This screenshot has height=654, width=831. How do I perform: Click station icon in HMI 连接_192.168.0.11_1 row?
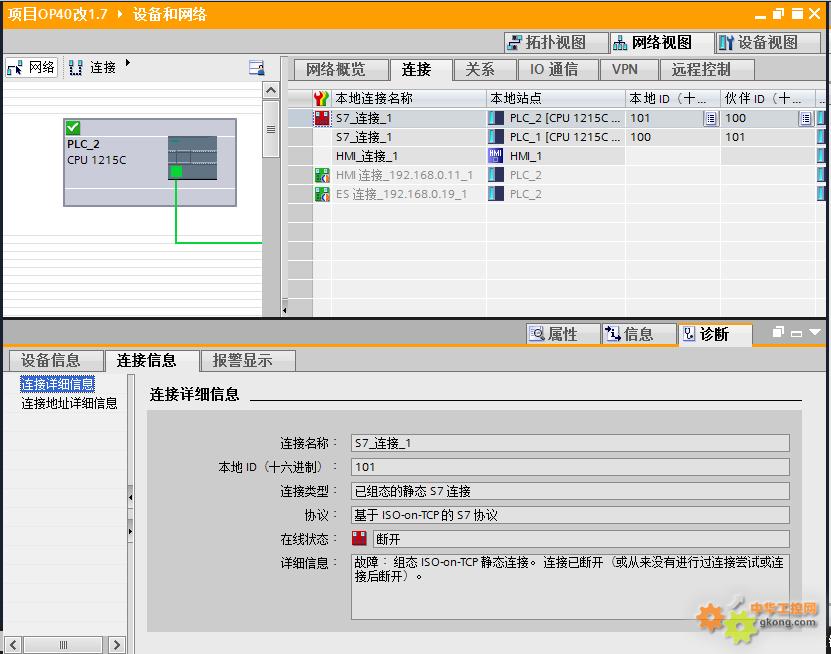click(496, 175)
